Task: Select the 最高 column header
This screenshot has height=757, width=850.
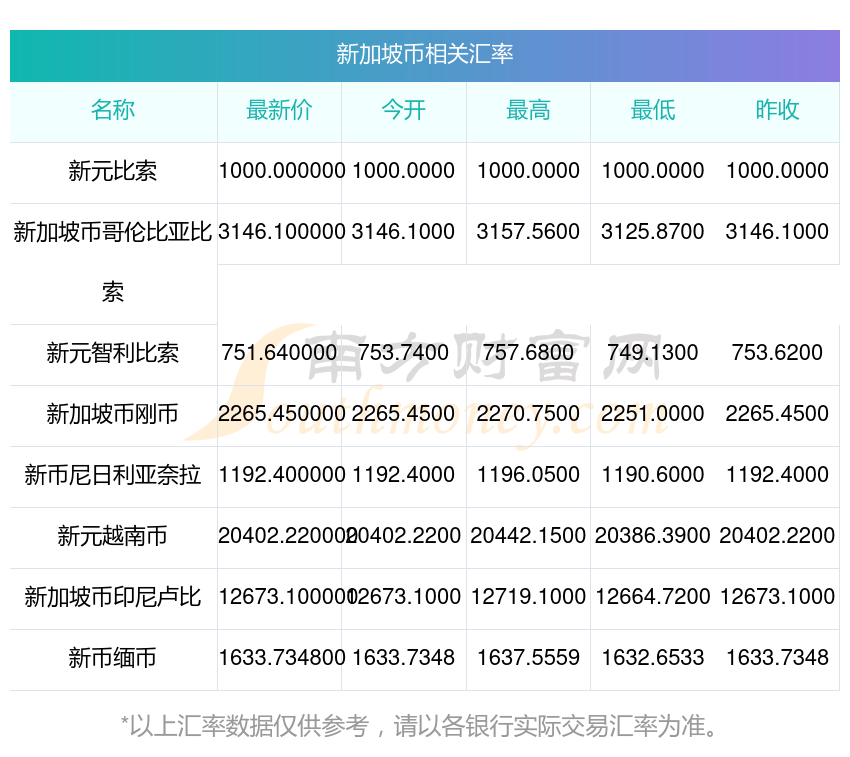Action: [528, 110]
